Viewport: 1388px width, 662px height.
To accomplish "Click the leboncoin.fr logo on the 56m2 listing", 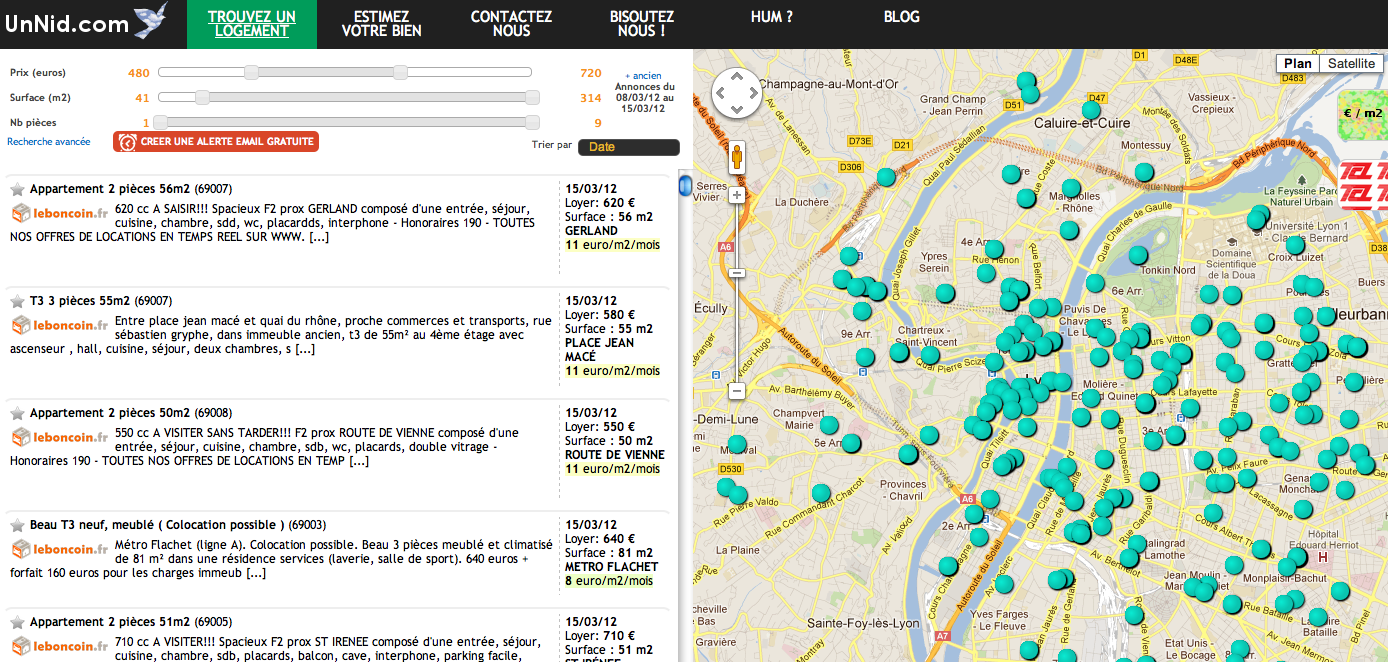I will point(60,213).
